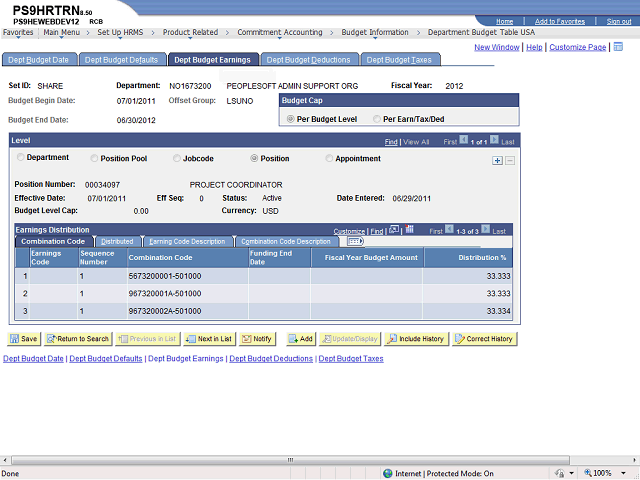Open the Budget Information breadcrumb menu
The height and width of the screenshot is (480, 640).
tap(375, 33)
